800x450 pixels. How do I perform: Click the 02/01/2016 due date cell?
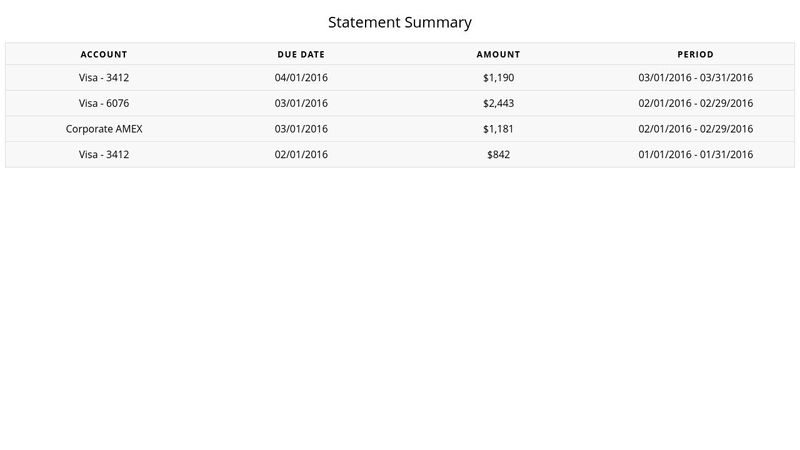[301, 155]
